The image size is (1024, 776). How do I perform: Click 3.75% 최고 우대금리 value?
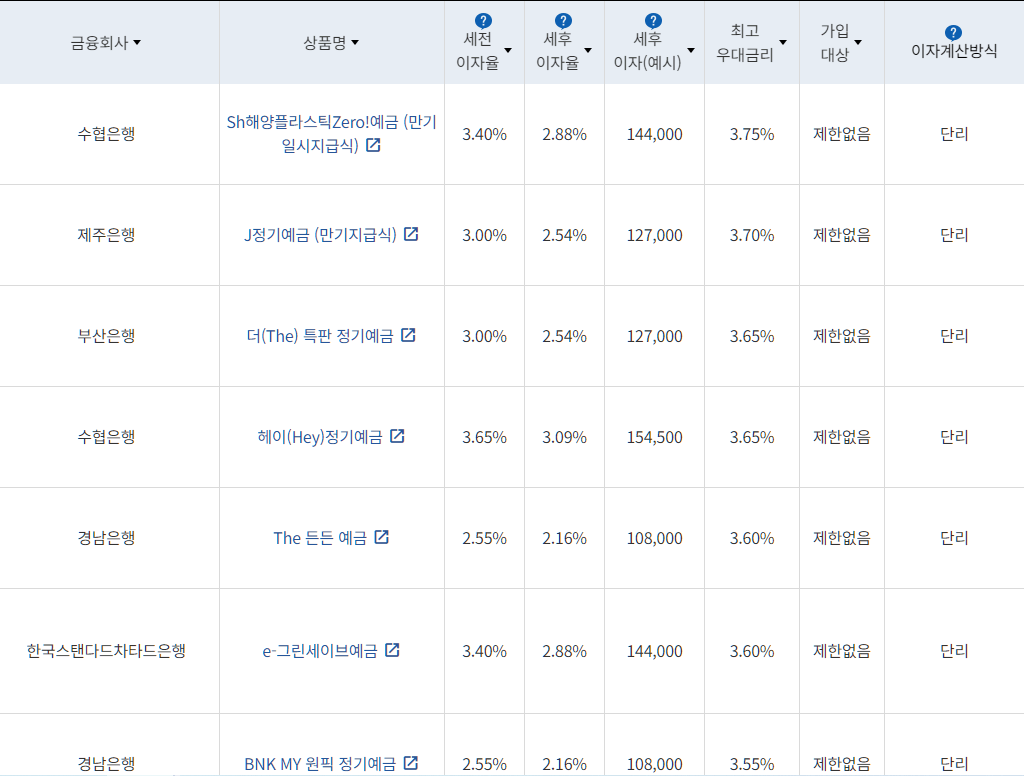[752, 134]
